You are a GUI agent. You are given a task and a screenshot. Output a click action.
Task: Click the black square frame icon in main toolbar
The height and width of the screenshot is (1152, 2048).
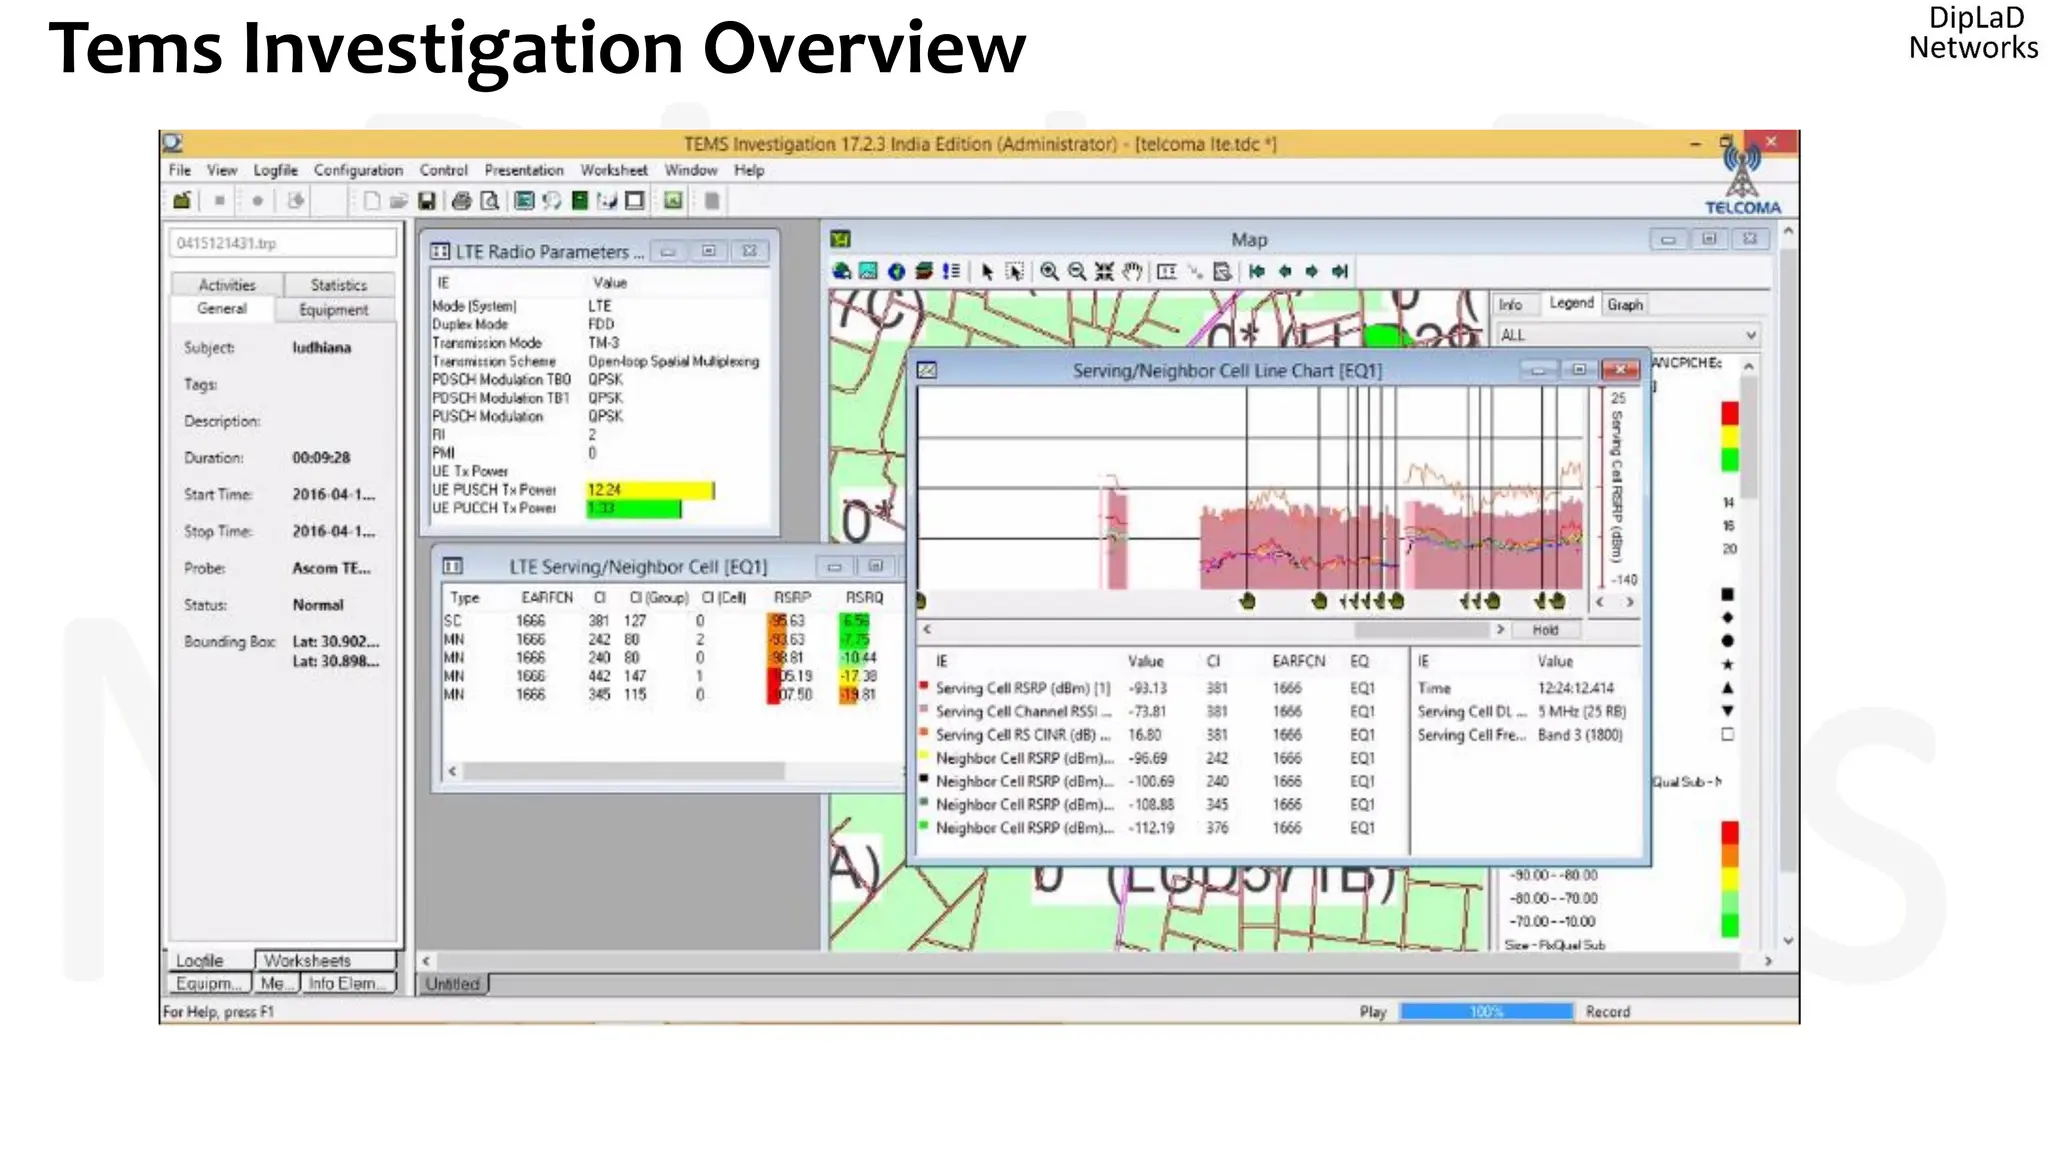(634, 201)
